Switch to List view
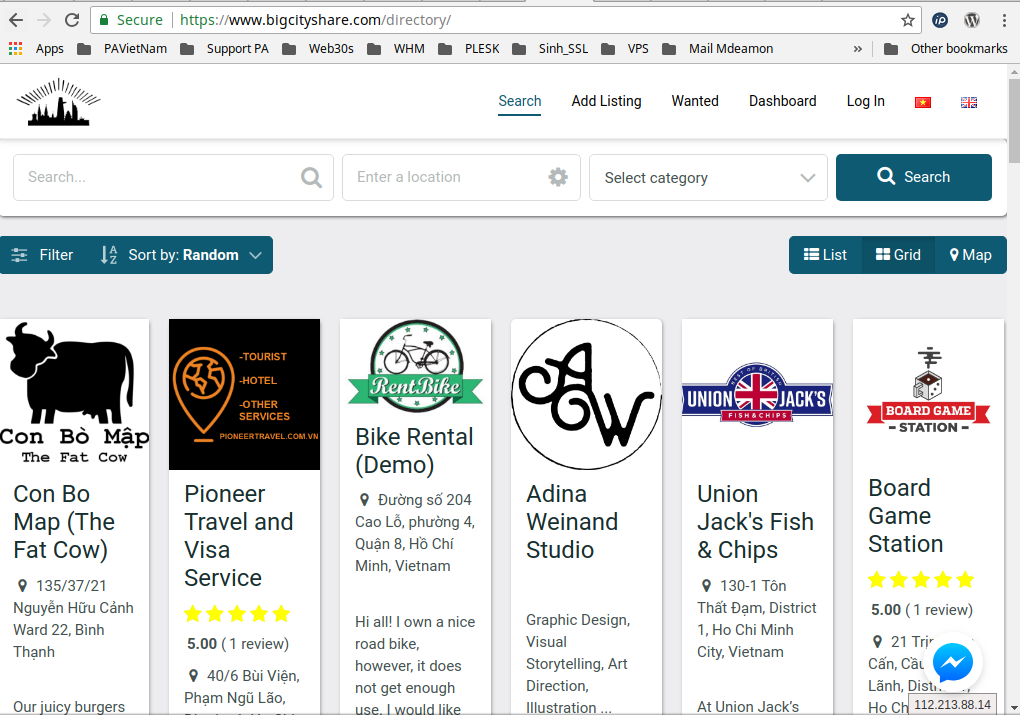This screenshot has height=715, width=1020. pos(825,255)
